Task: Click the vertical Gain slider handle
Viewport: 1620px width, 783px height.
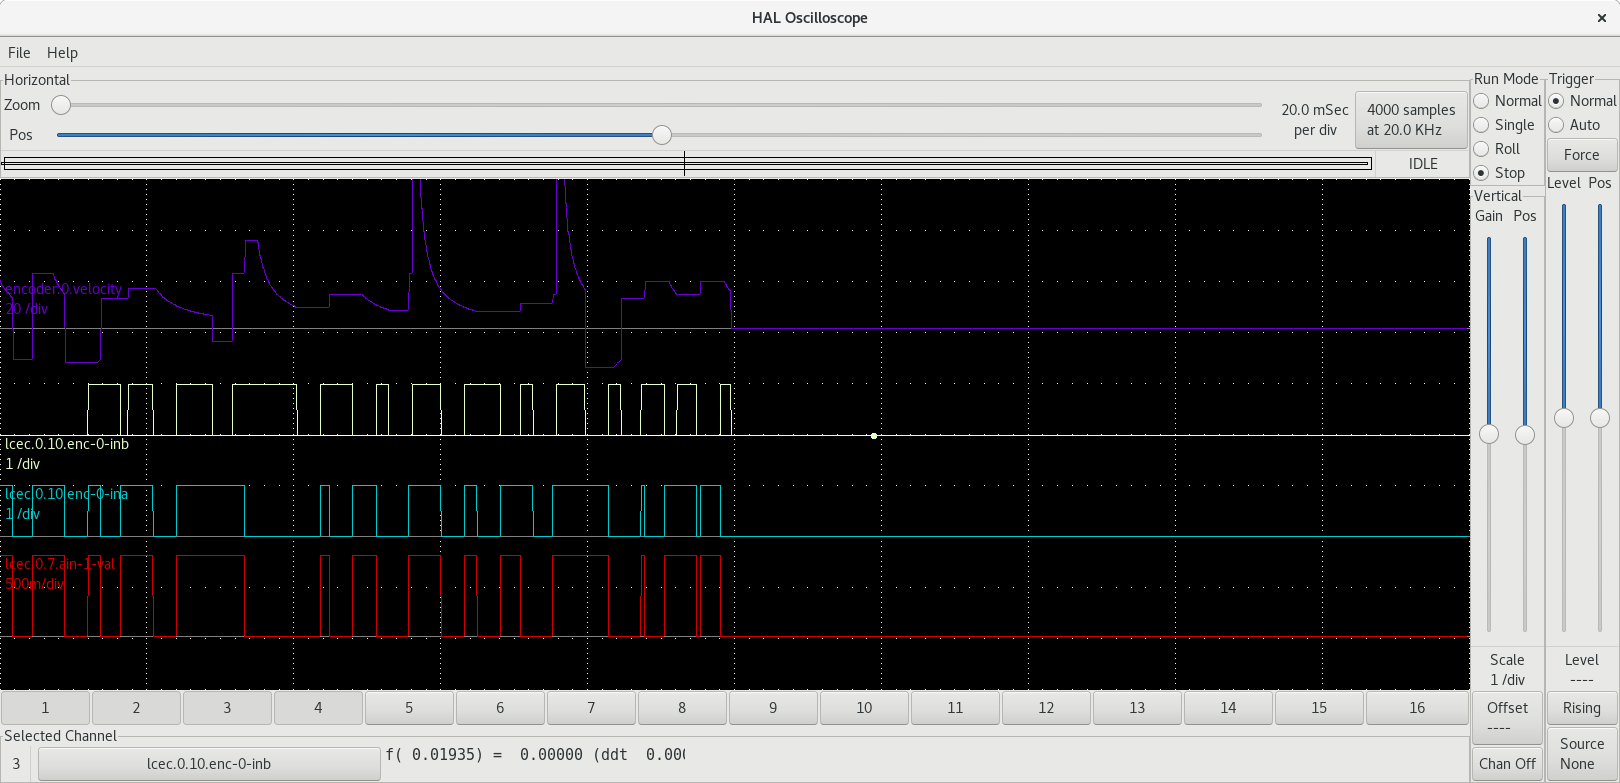Action: pos(1489,434)
